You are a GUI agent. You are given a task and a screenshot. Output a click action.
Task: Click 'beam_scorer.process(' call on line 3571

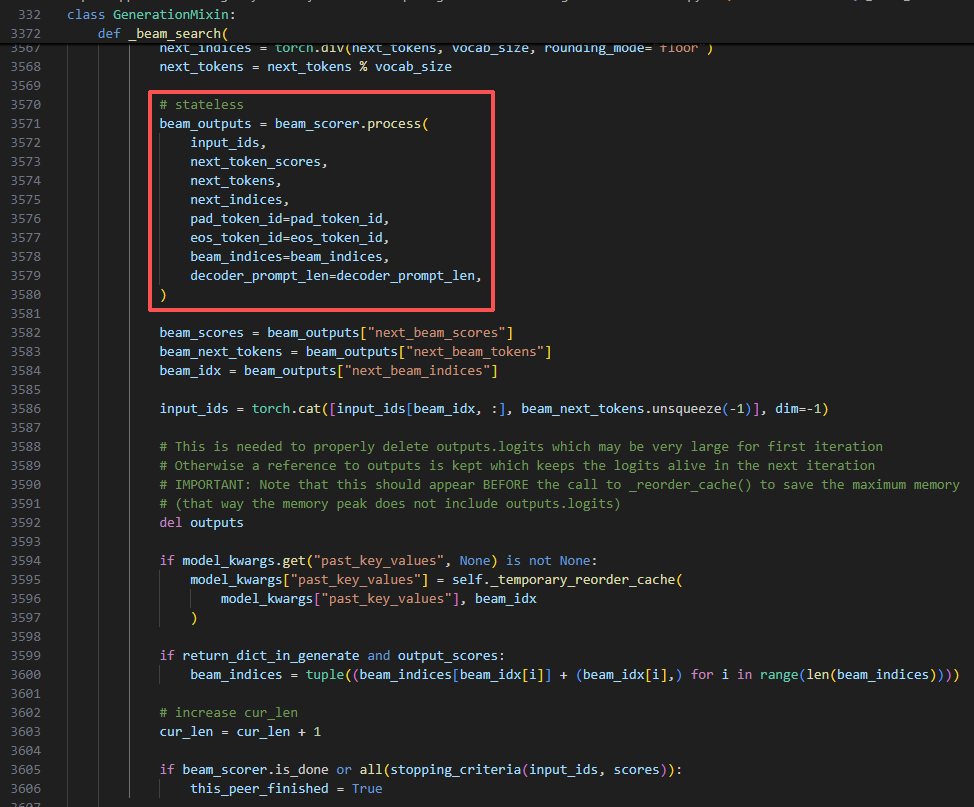coord(352,124)
